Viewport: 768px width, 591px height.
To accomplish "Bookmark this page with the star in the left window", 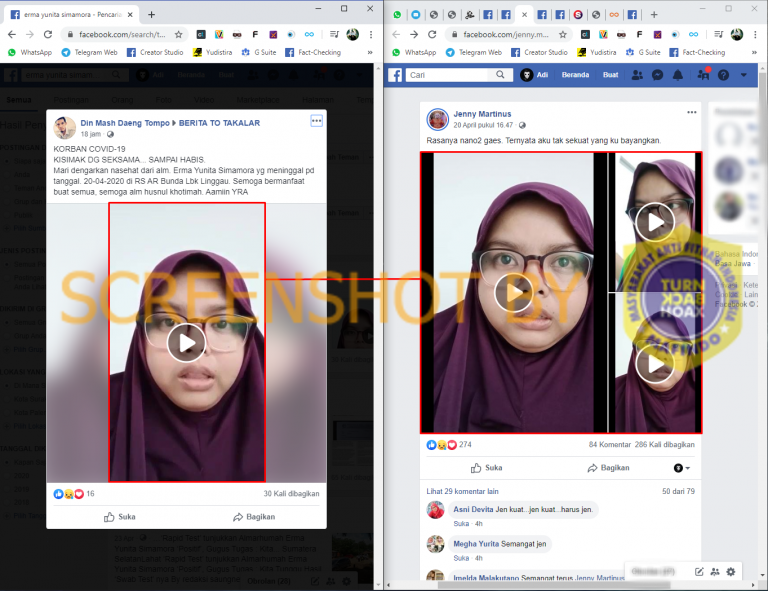I will coord(178,34).
